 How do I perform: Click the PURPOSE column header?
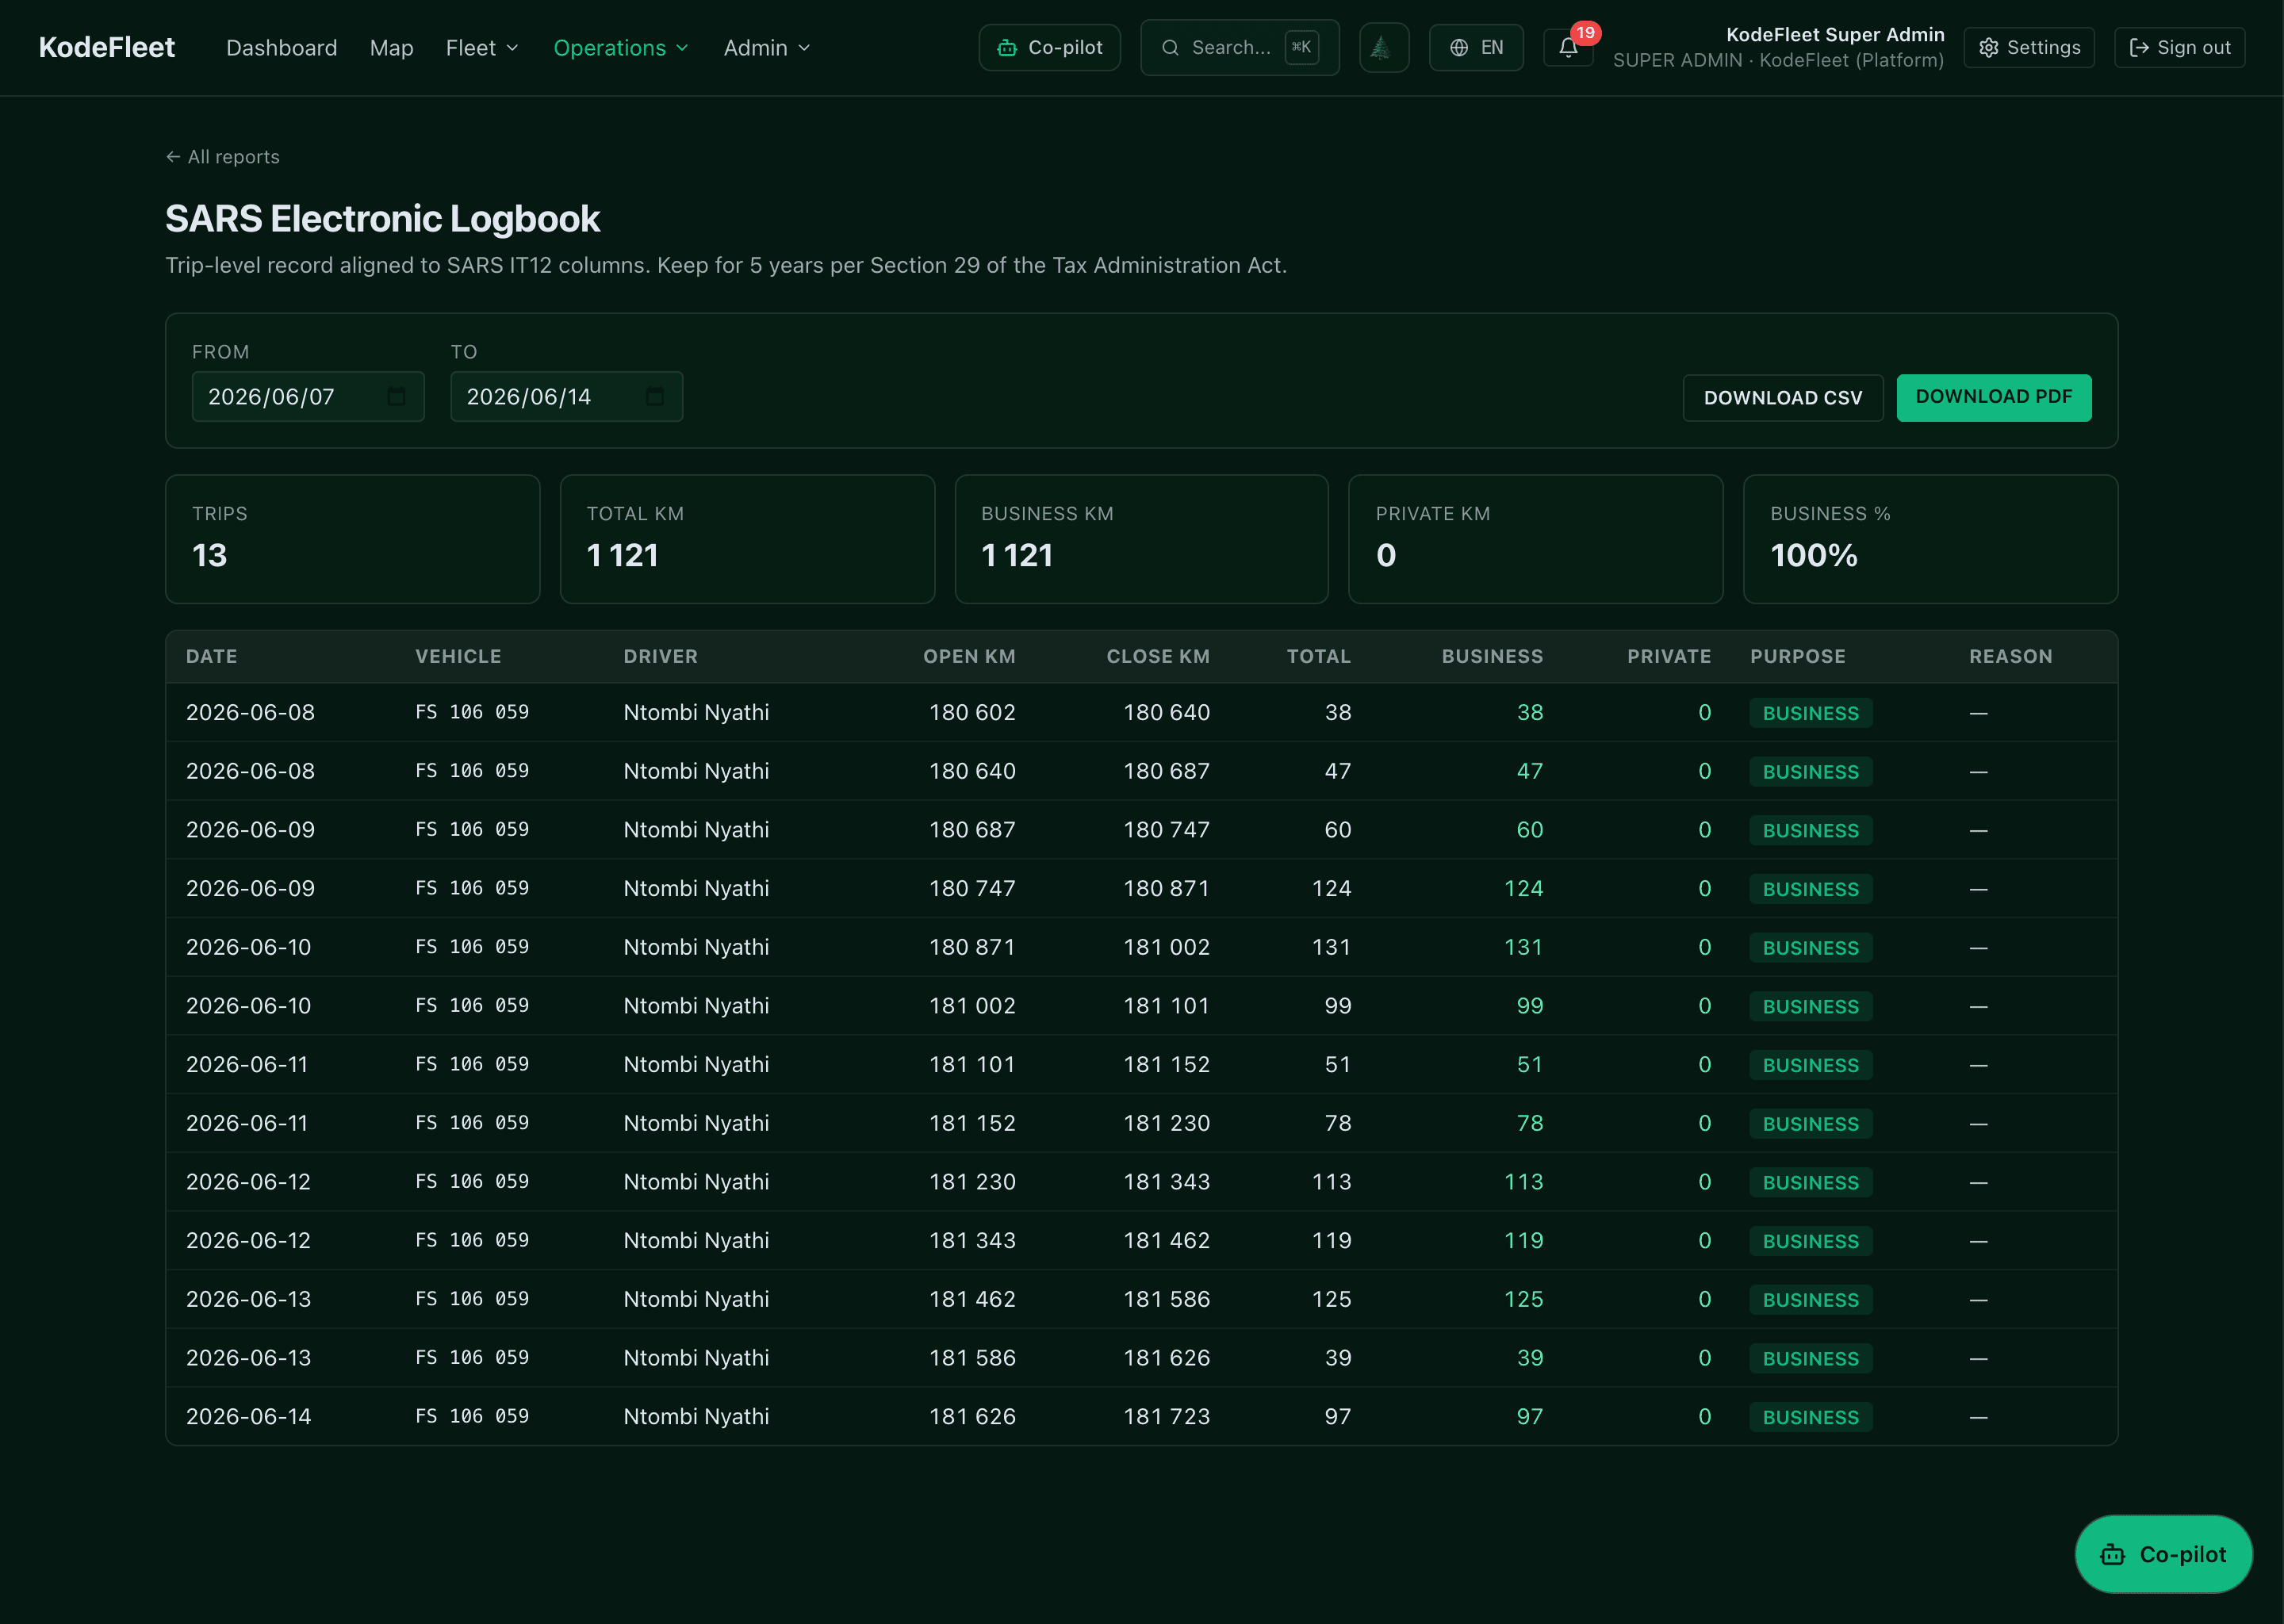click(1797, 656)
